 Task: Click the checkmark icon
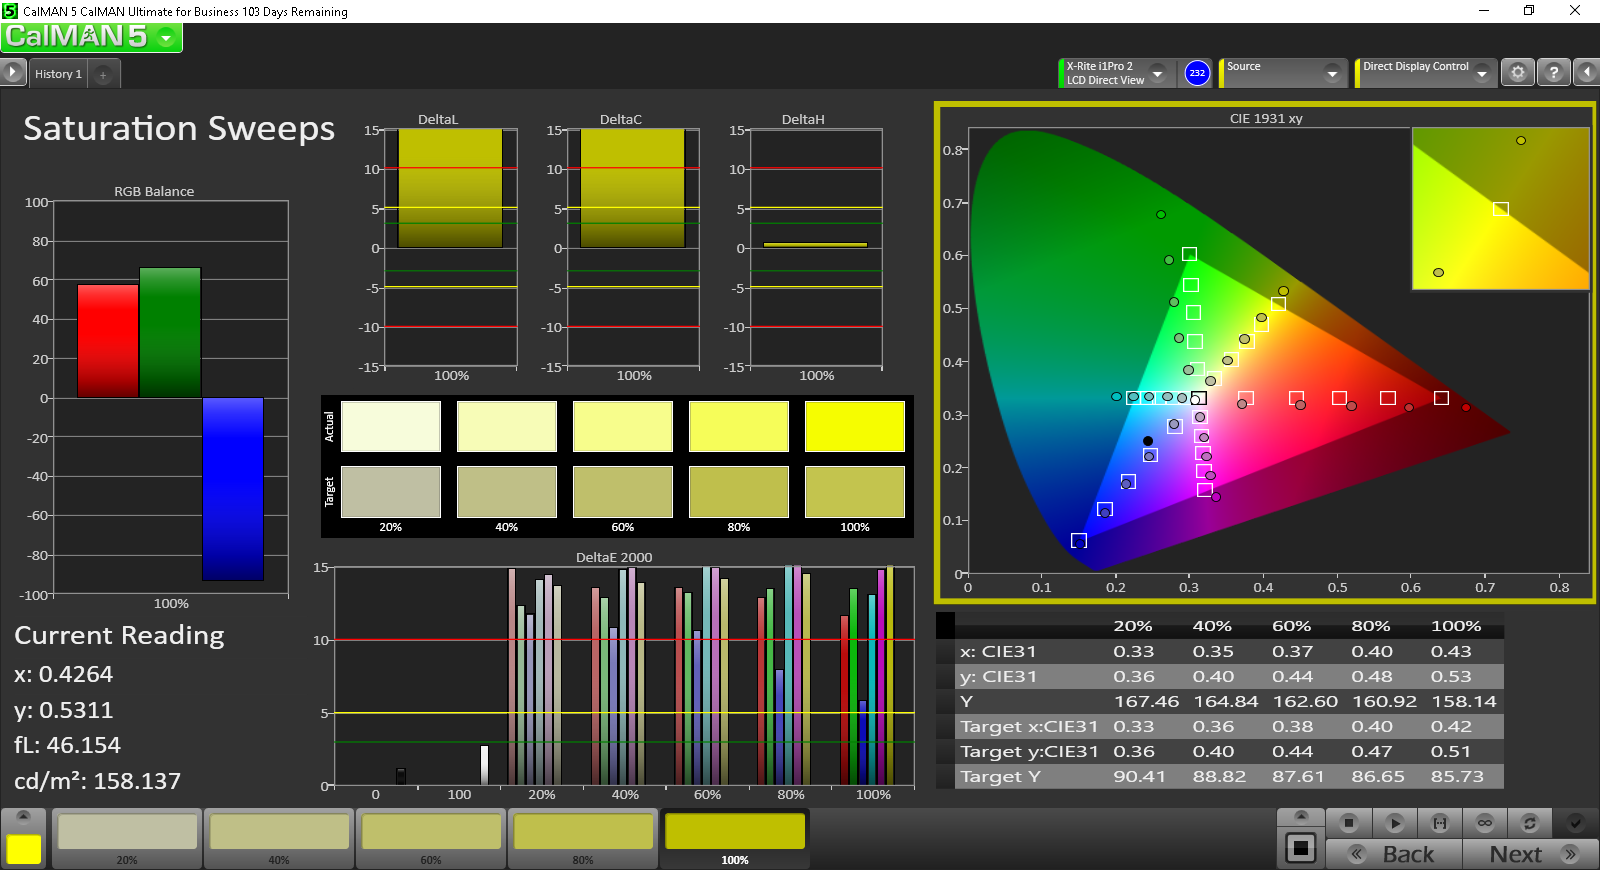tap(1575, 823)
